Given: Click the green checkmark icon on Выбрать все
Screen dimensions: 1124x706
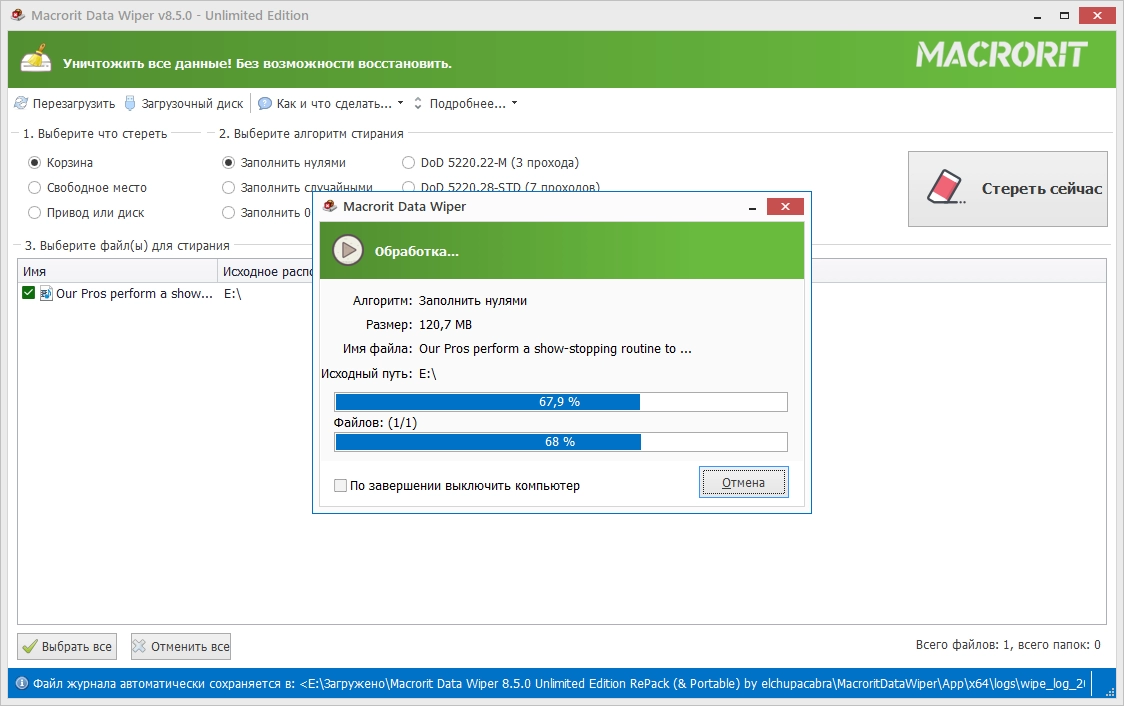Looking at the screenshot, I should 29,647.
